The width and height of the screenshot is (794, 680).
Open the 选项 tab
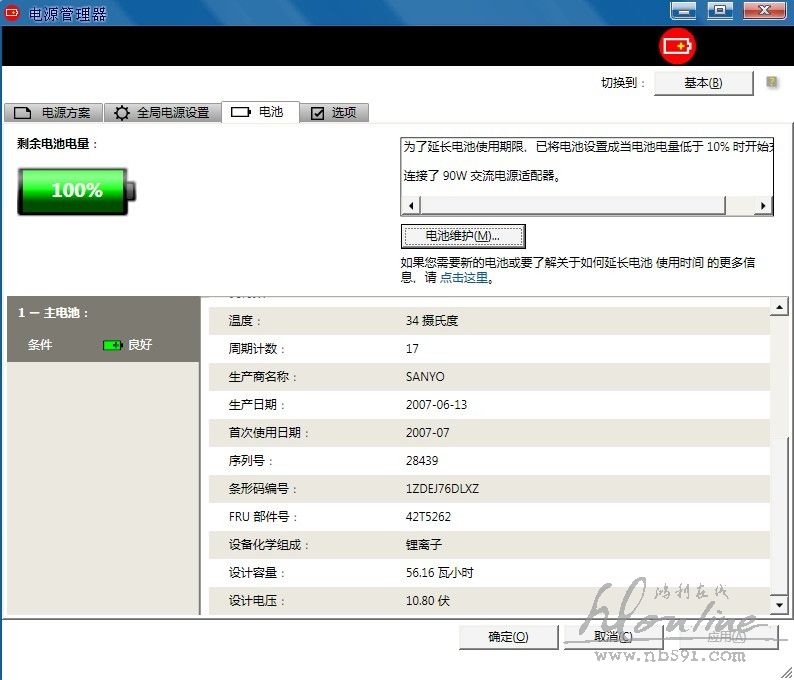(x=334, y=113)
